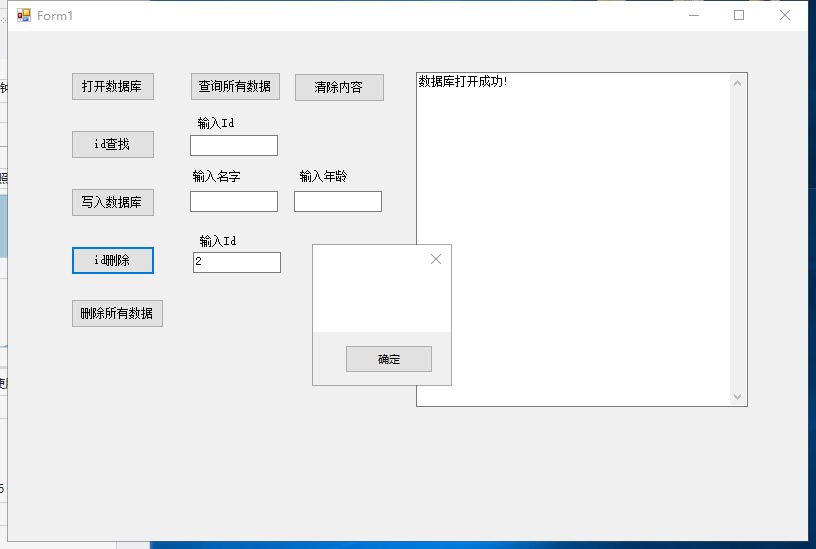Focus the 输入Id field beside id查找

(233, 146)
